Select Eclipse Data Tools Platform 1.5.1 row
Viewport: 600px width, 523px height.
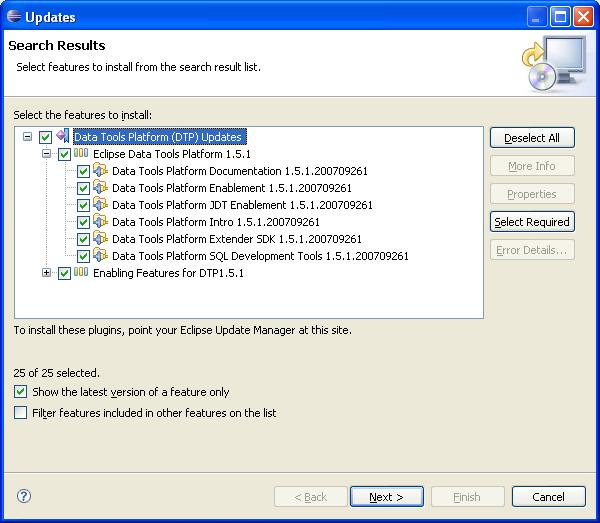[x=172, y=154]
